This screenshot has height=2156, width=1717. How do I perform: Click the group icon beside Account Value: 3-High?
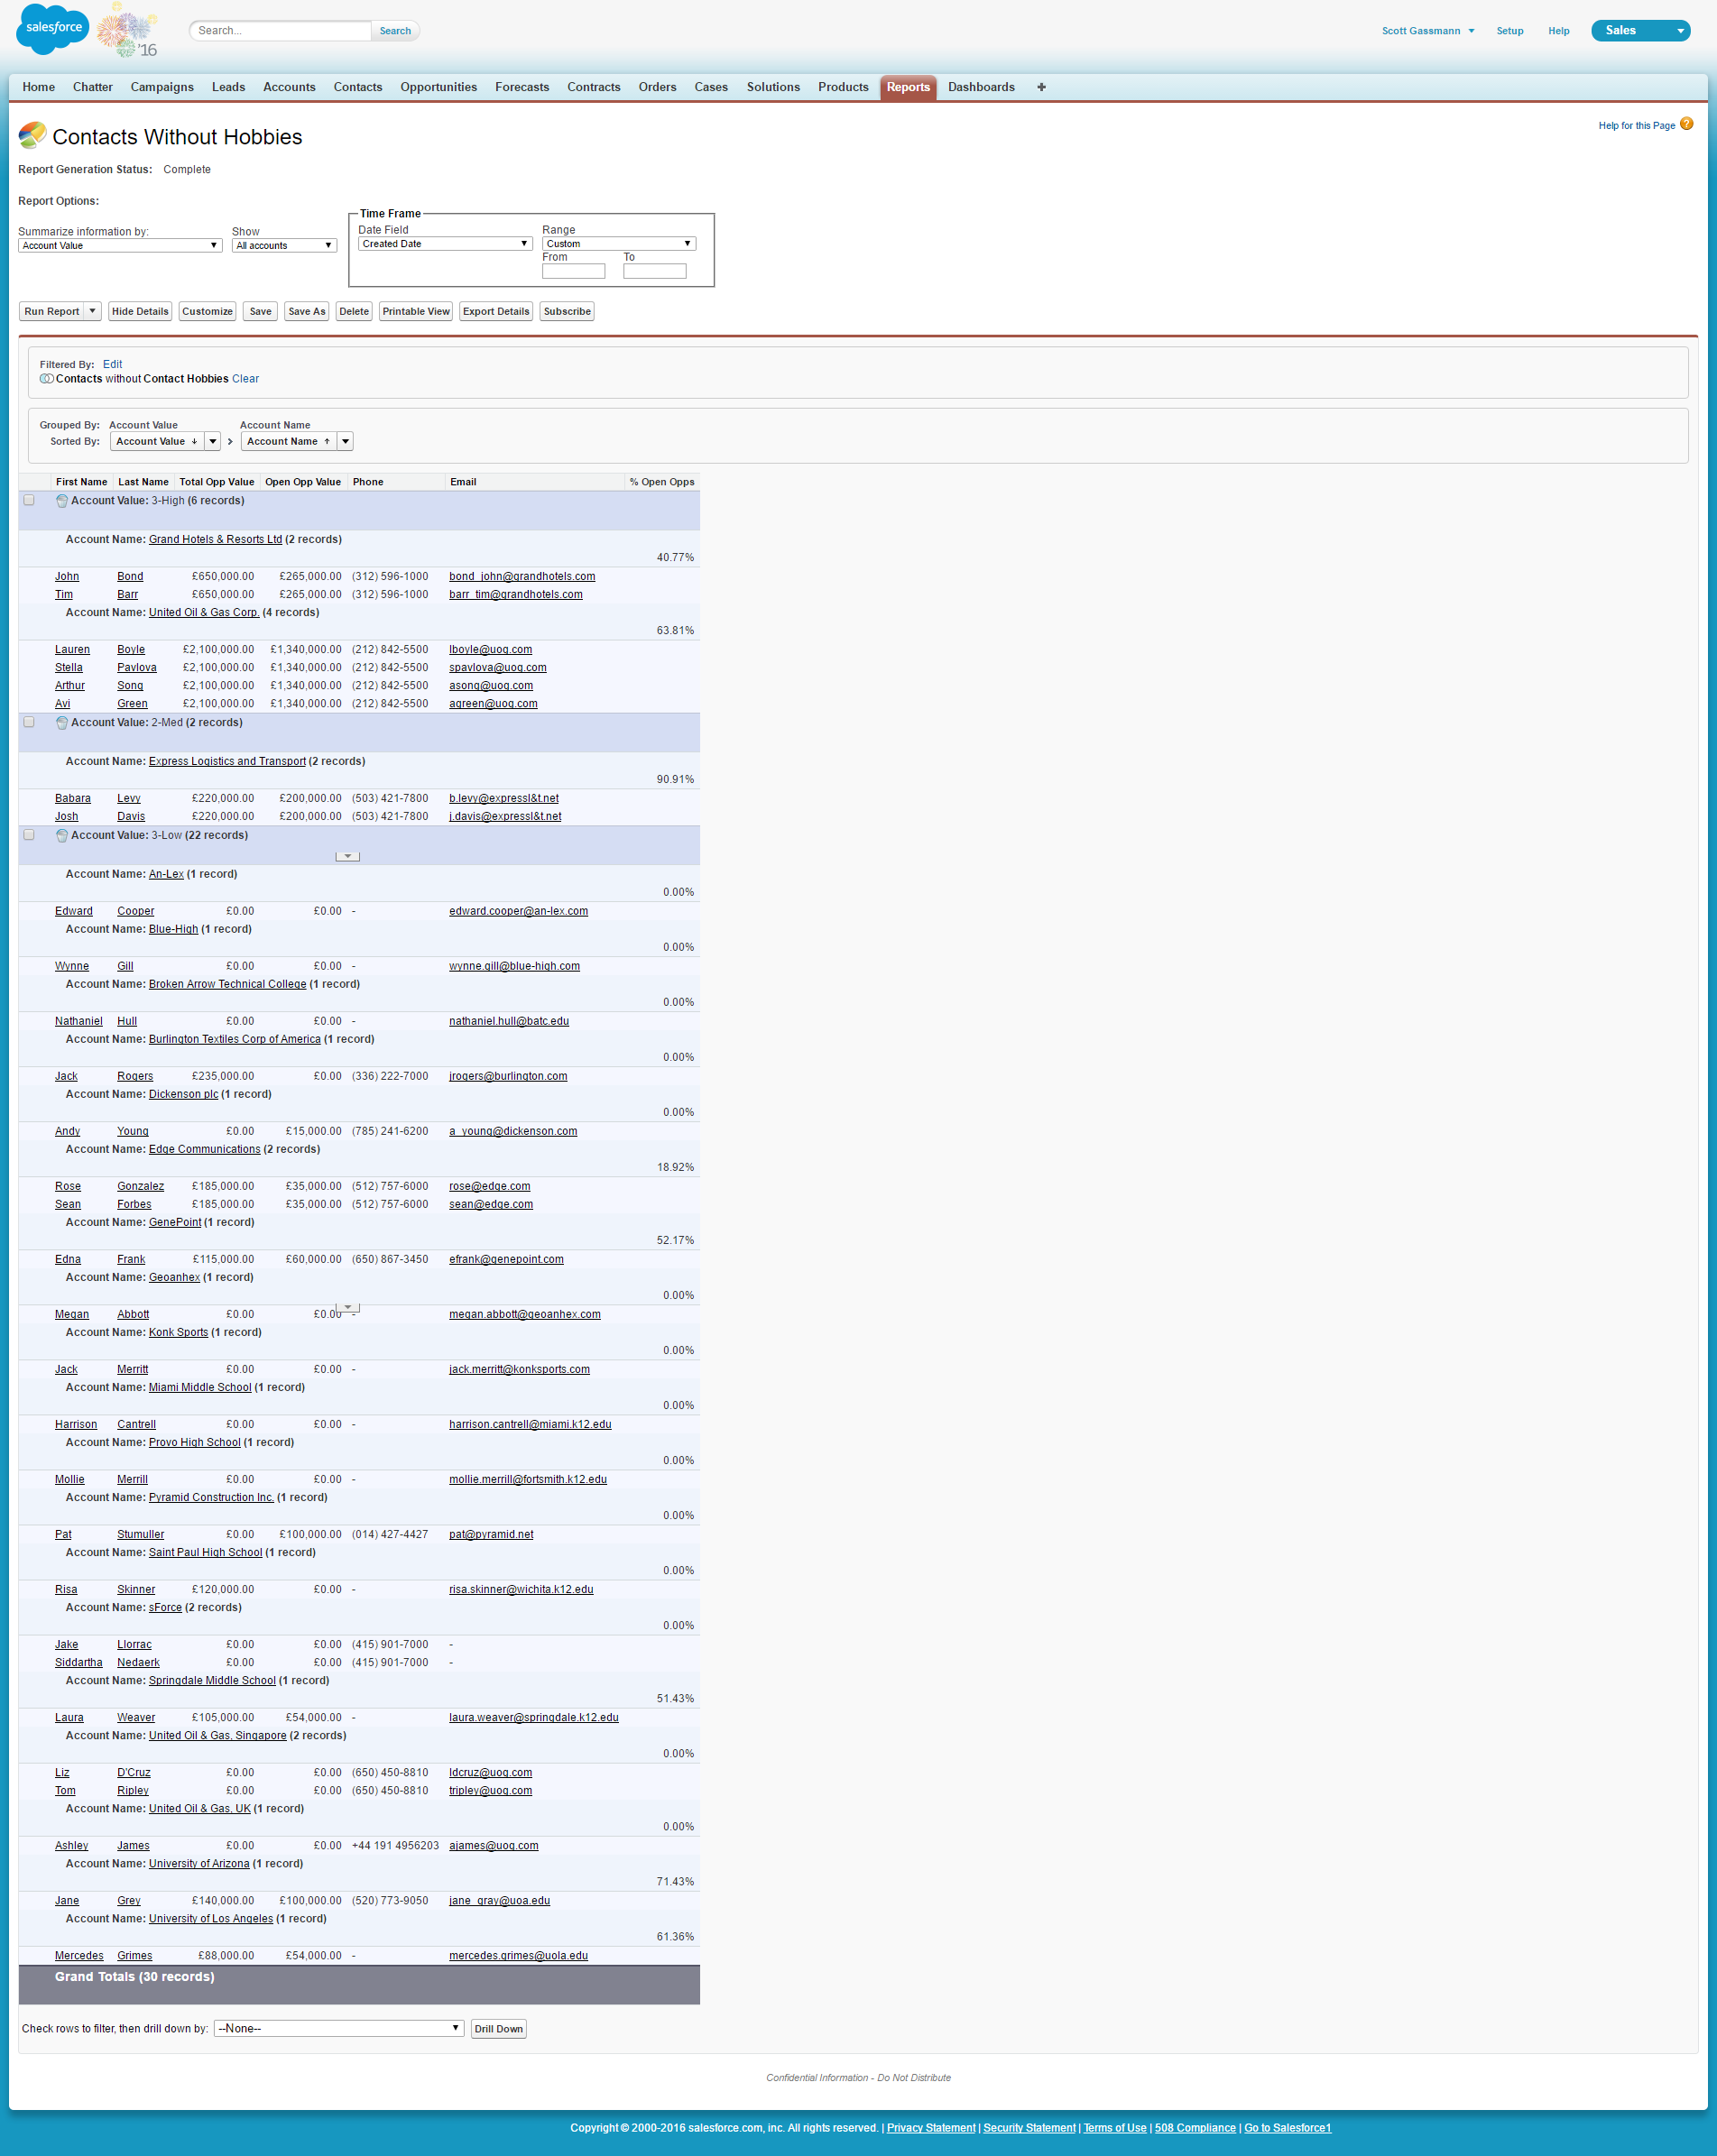[x=62, y=501]
